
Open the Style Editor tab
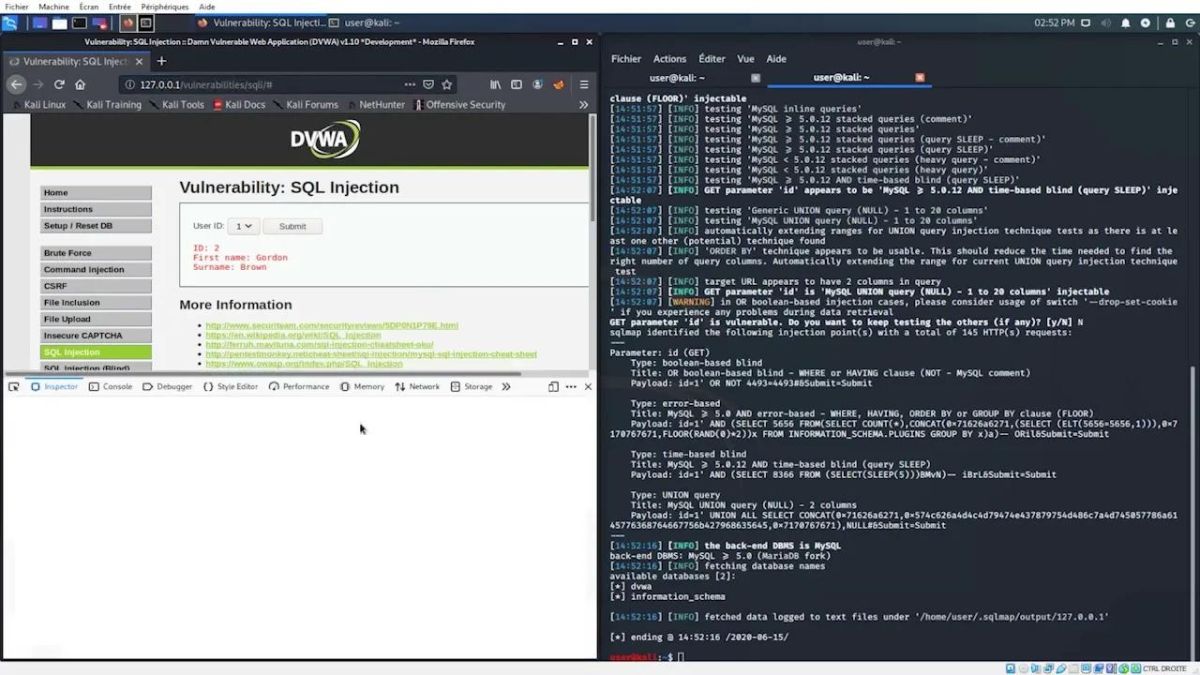(x=230, y=386)
